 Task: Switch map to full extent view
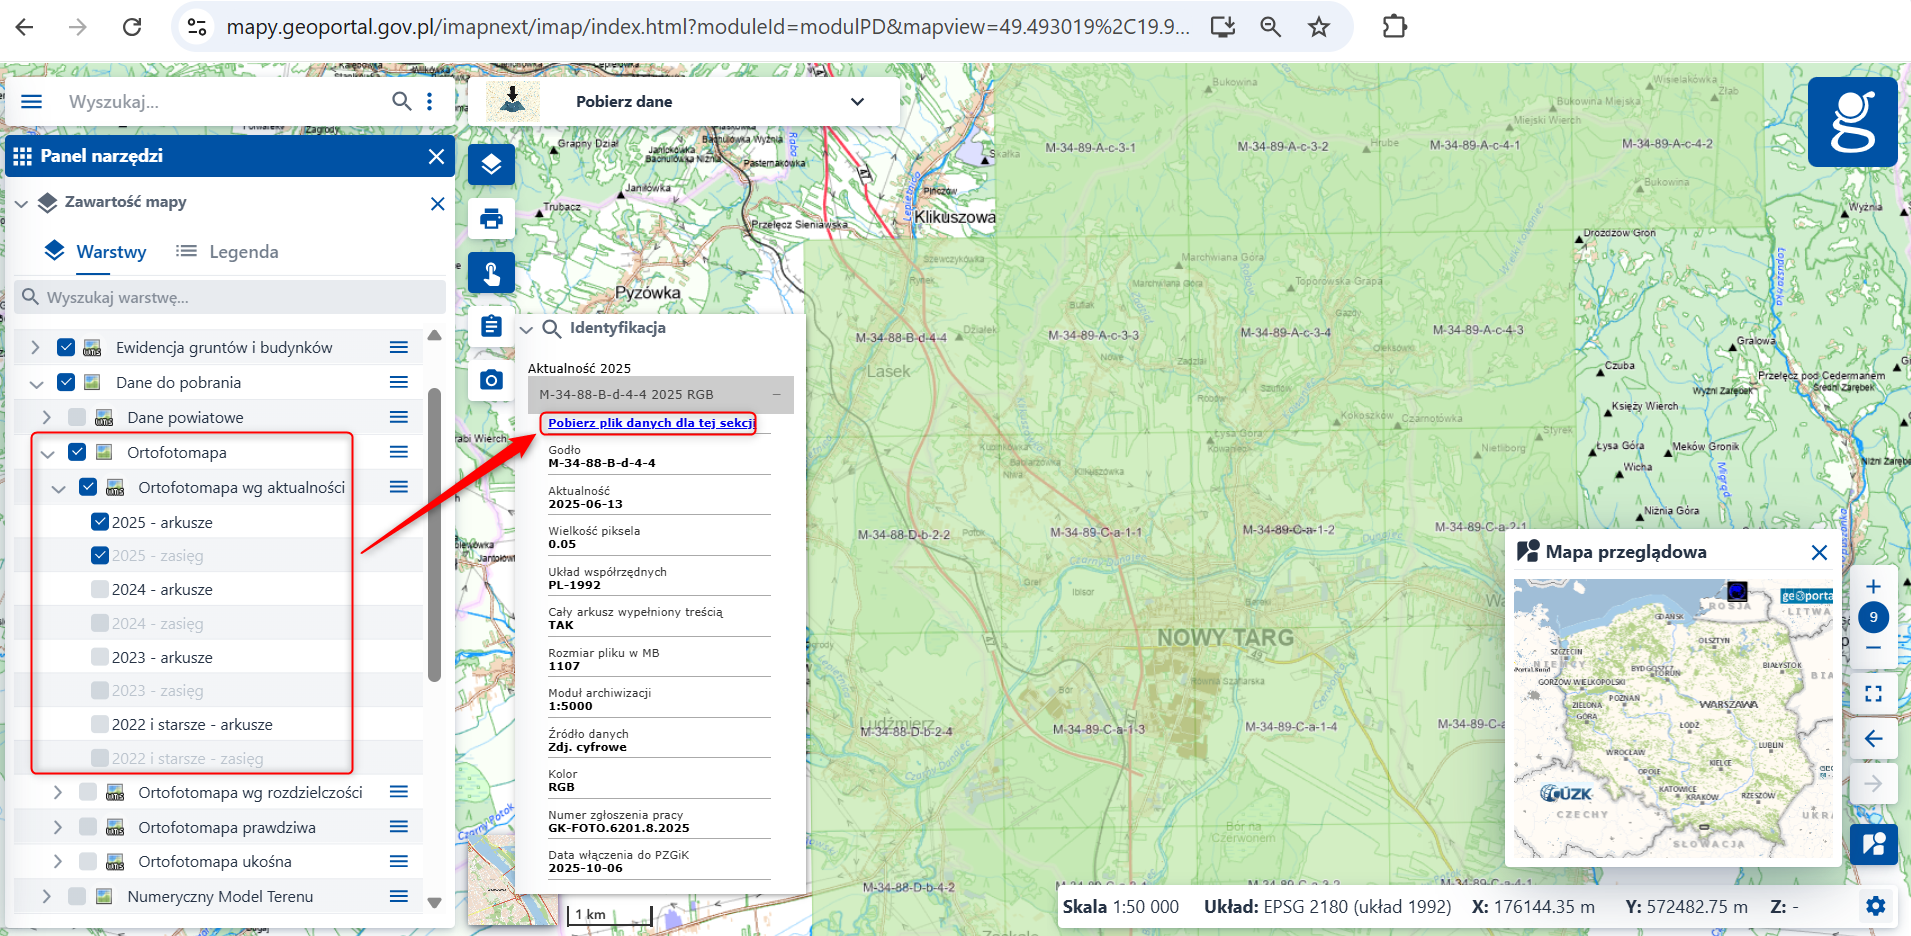click(x=1873, y=693)
